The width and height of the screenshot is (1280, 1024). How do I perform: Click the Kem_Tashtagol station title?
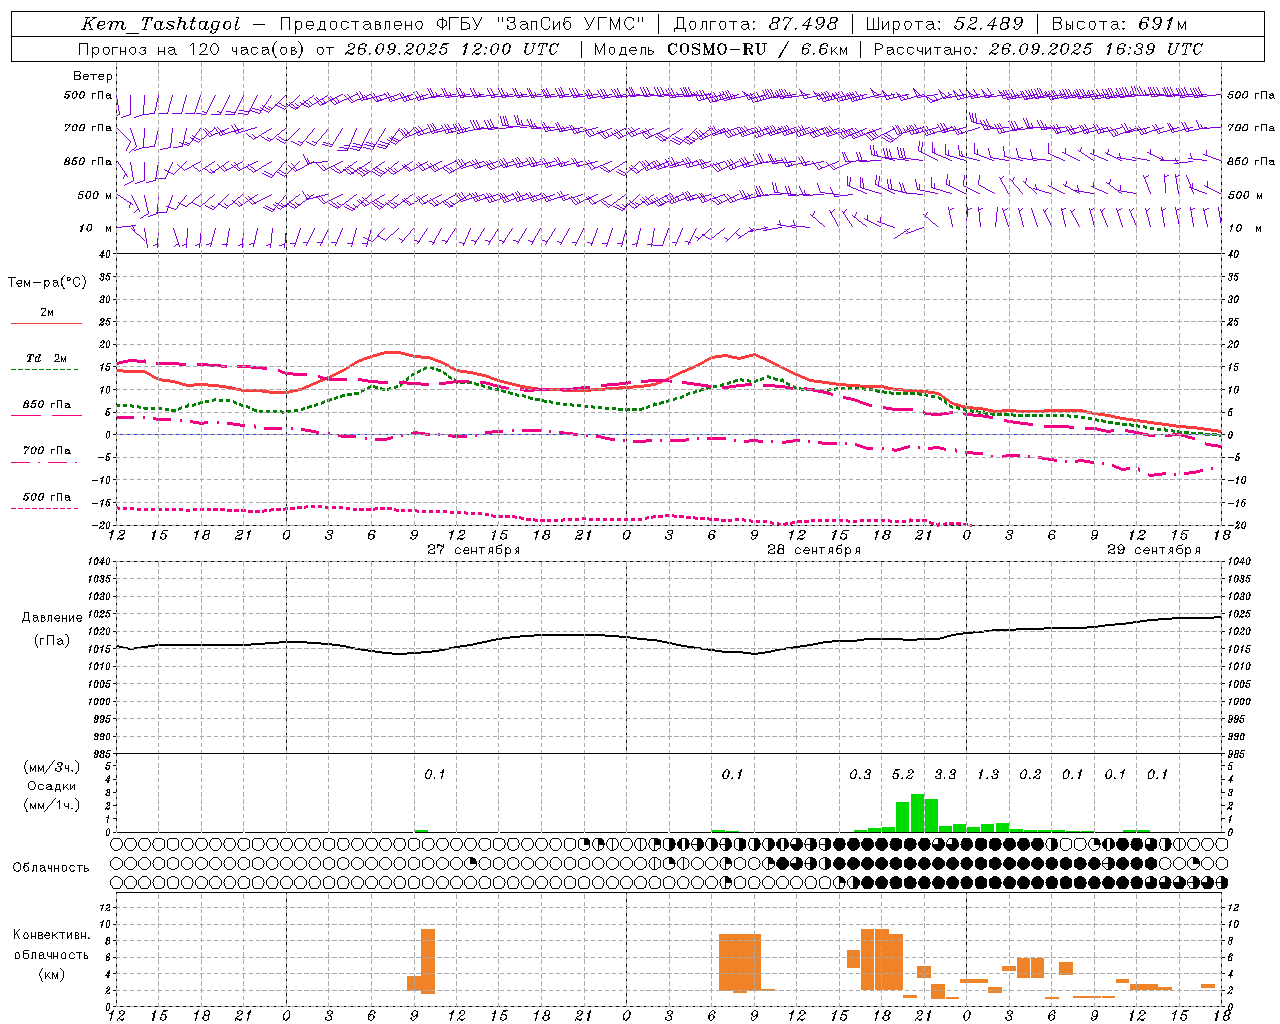point(161,24)
